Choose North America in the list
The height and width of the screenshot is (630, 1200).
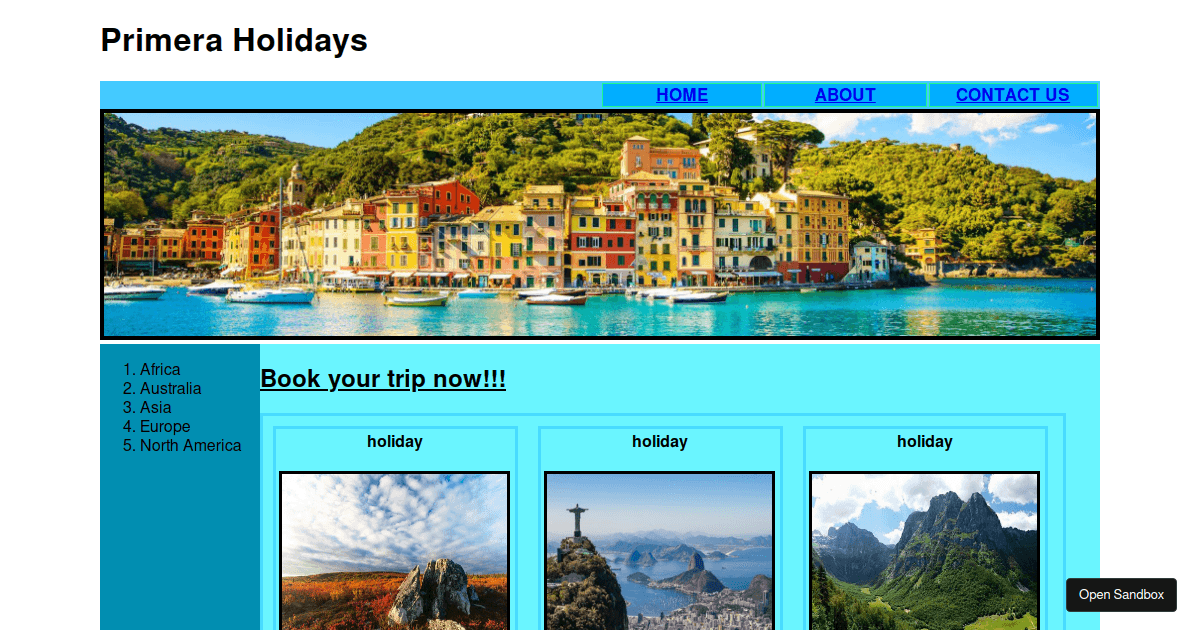click(x=190, y=446)
